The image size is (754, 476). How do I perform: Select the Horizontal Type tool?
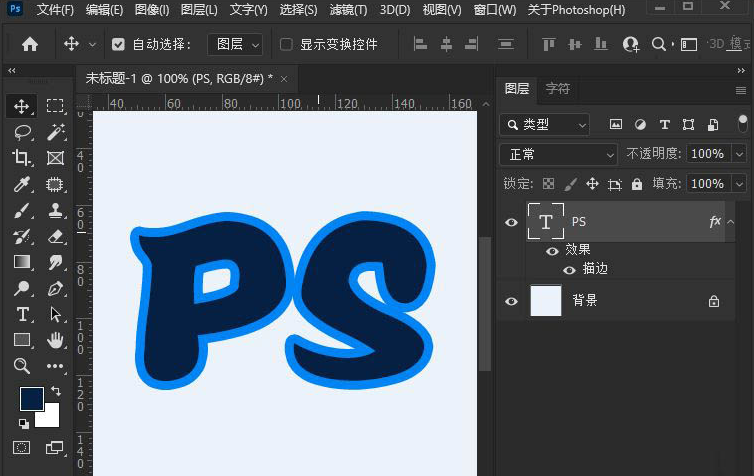point(22,314)
